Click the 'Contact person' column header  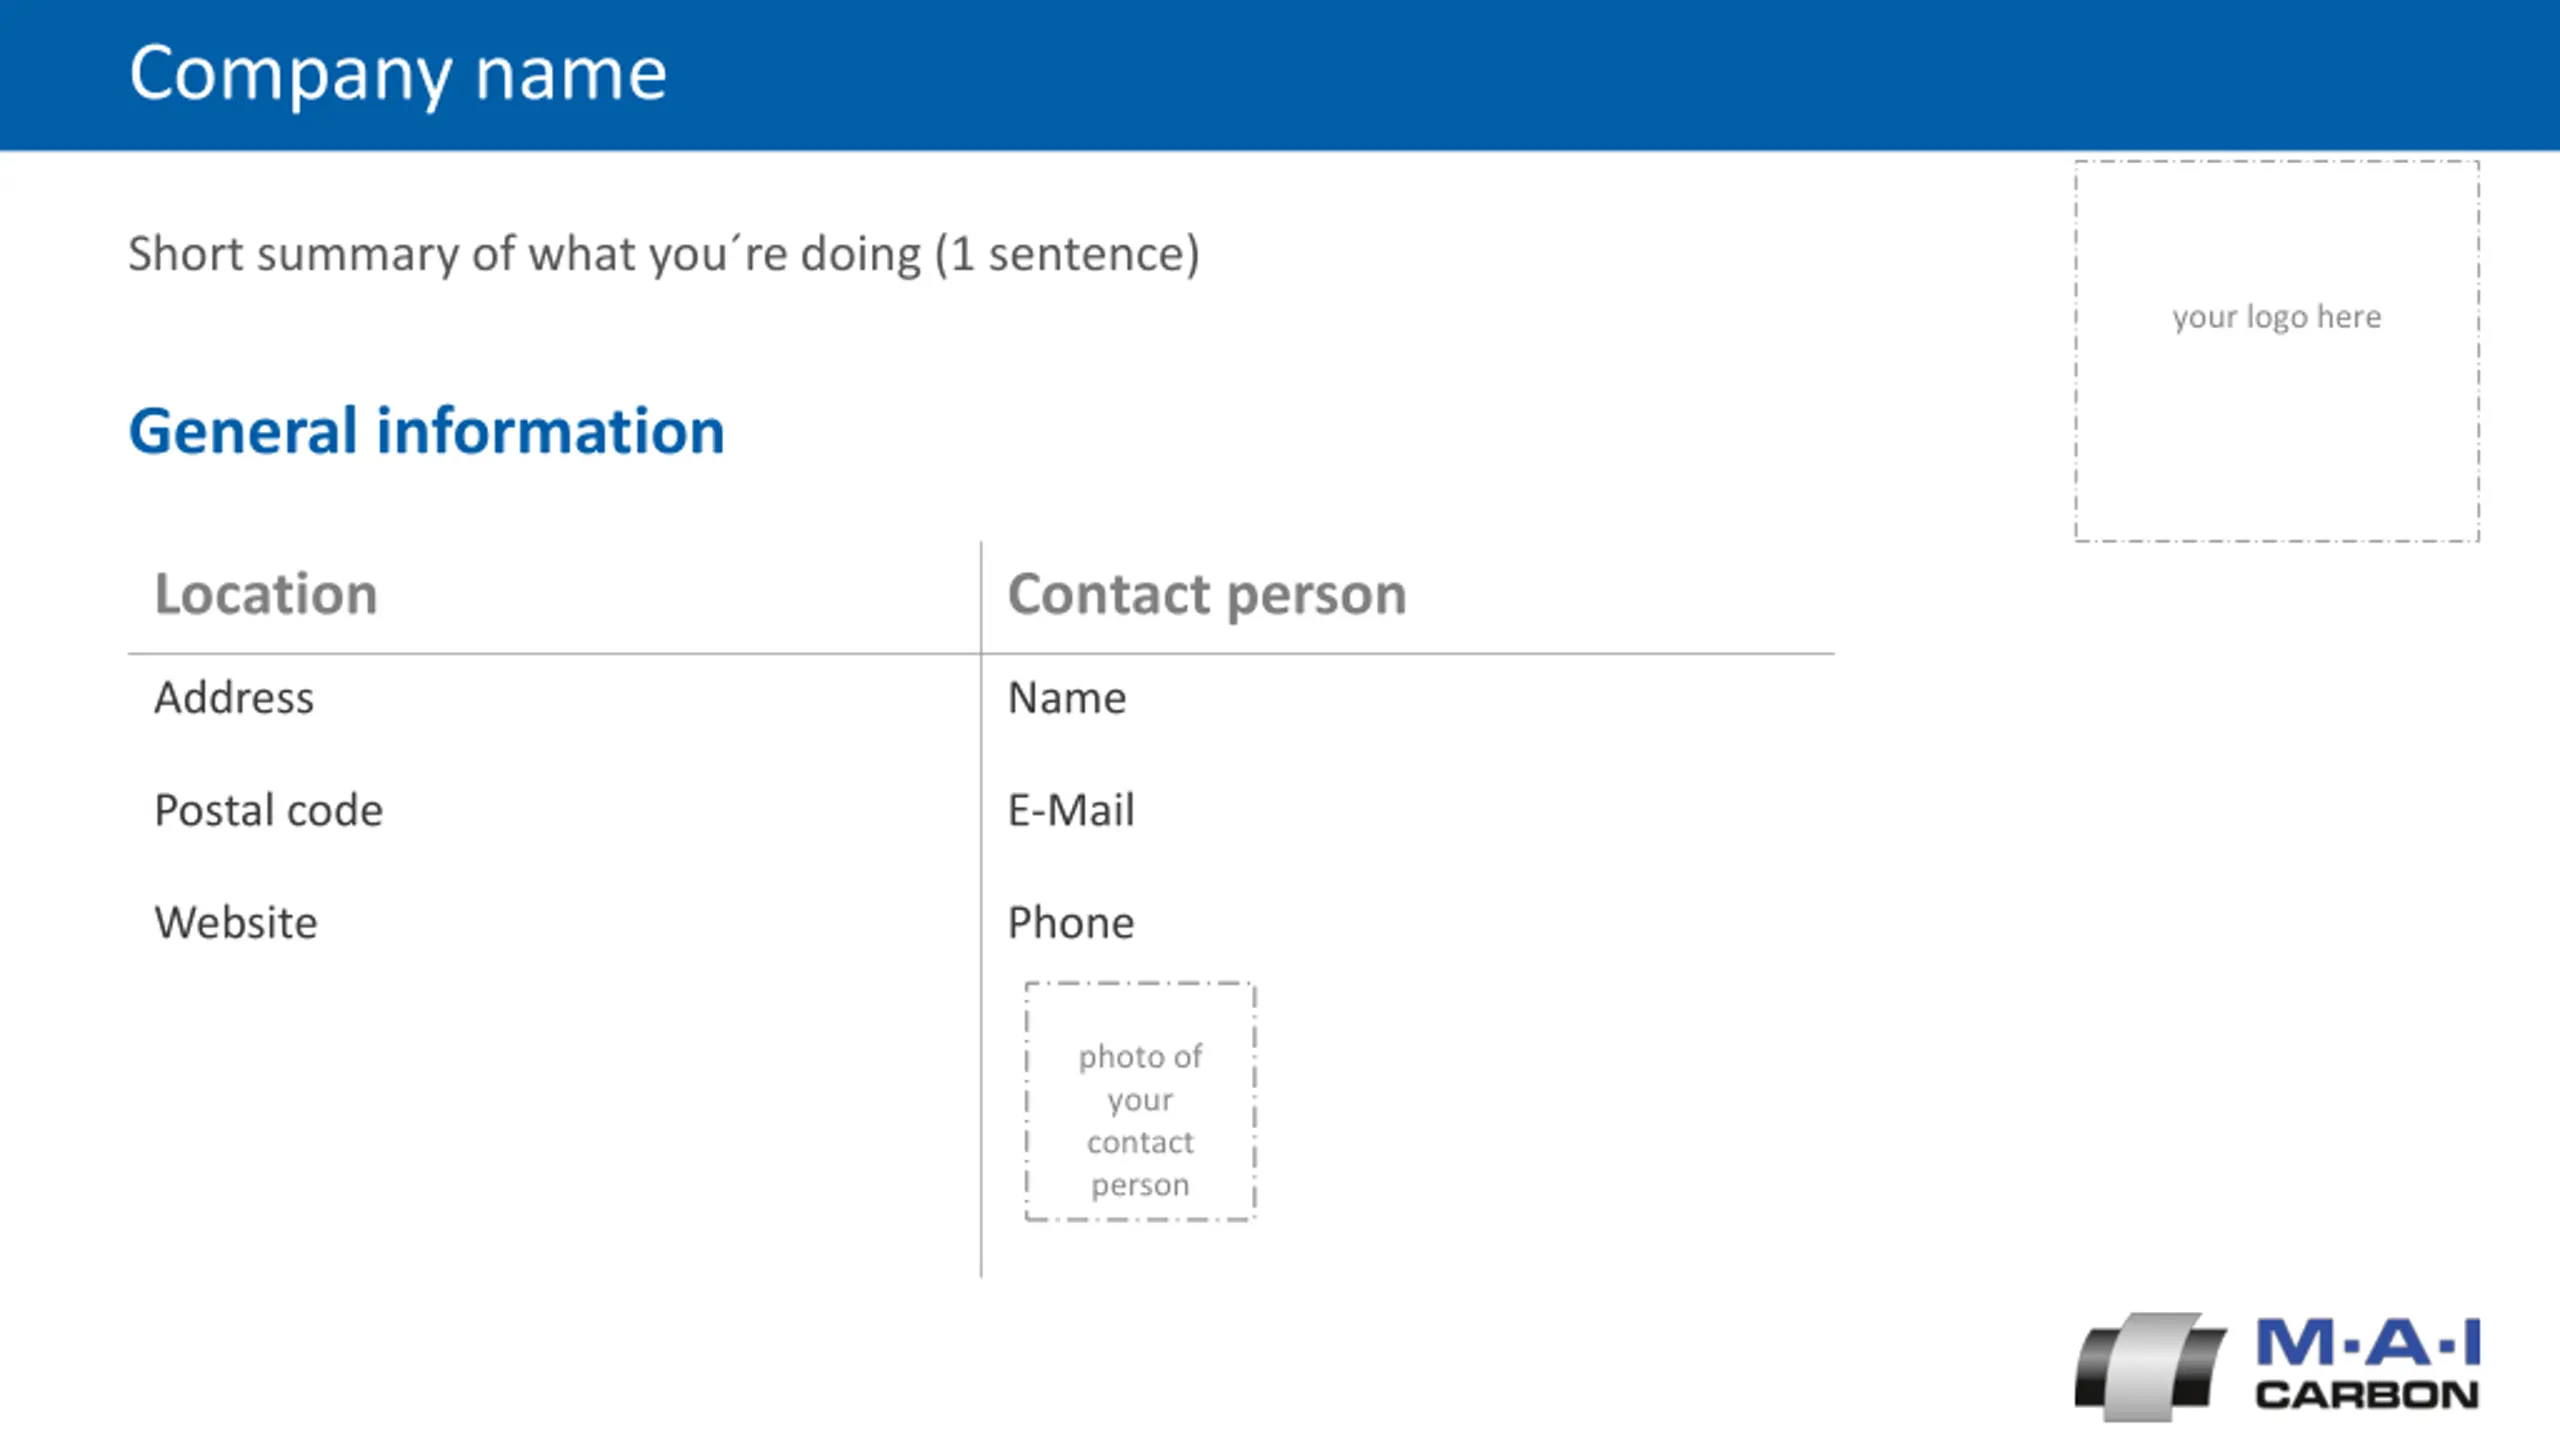coord(1207,595)
